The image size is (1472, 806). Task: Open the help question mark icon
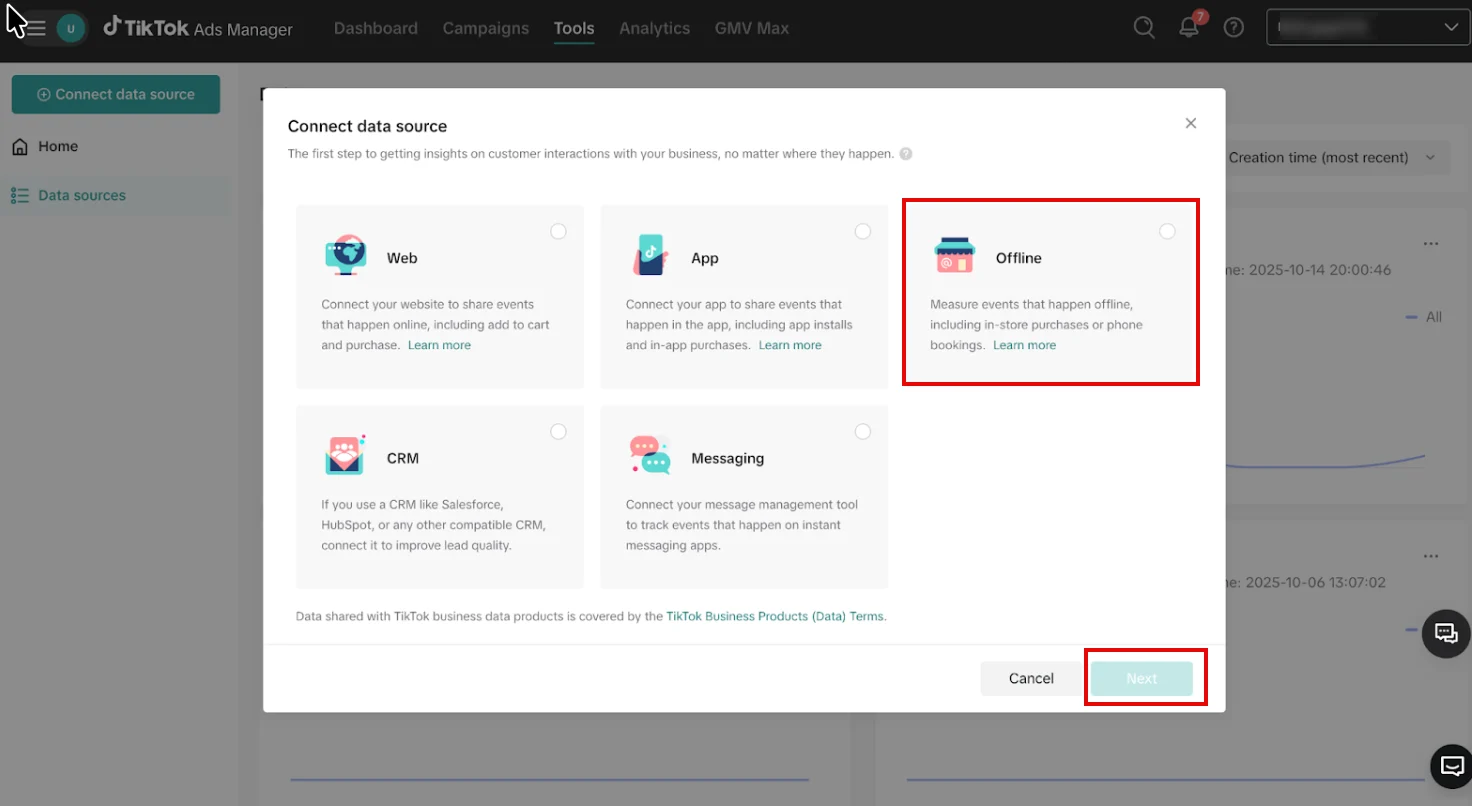click(1234, 28)
